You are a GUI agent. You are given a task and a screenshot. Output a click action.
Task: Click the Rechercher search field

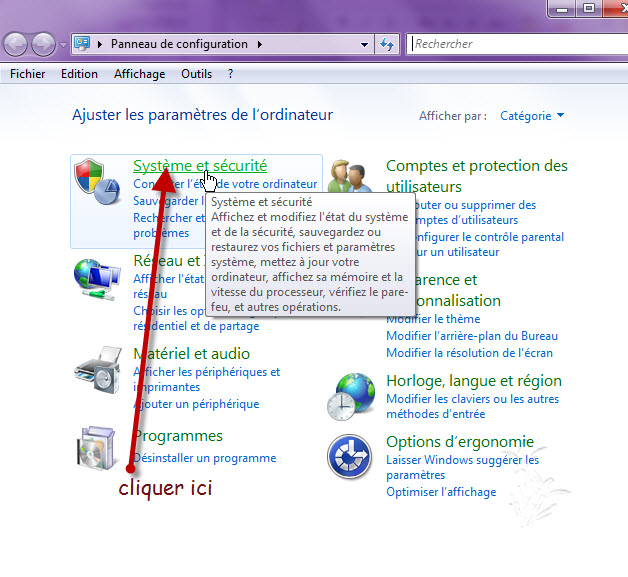tap(517, 44)
